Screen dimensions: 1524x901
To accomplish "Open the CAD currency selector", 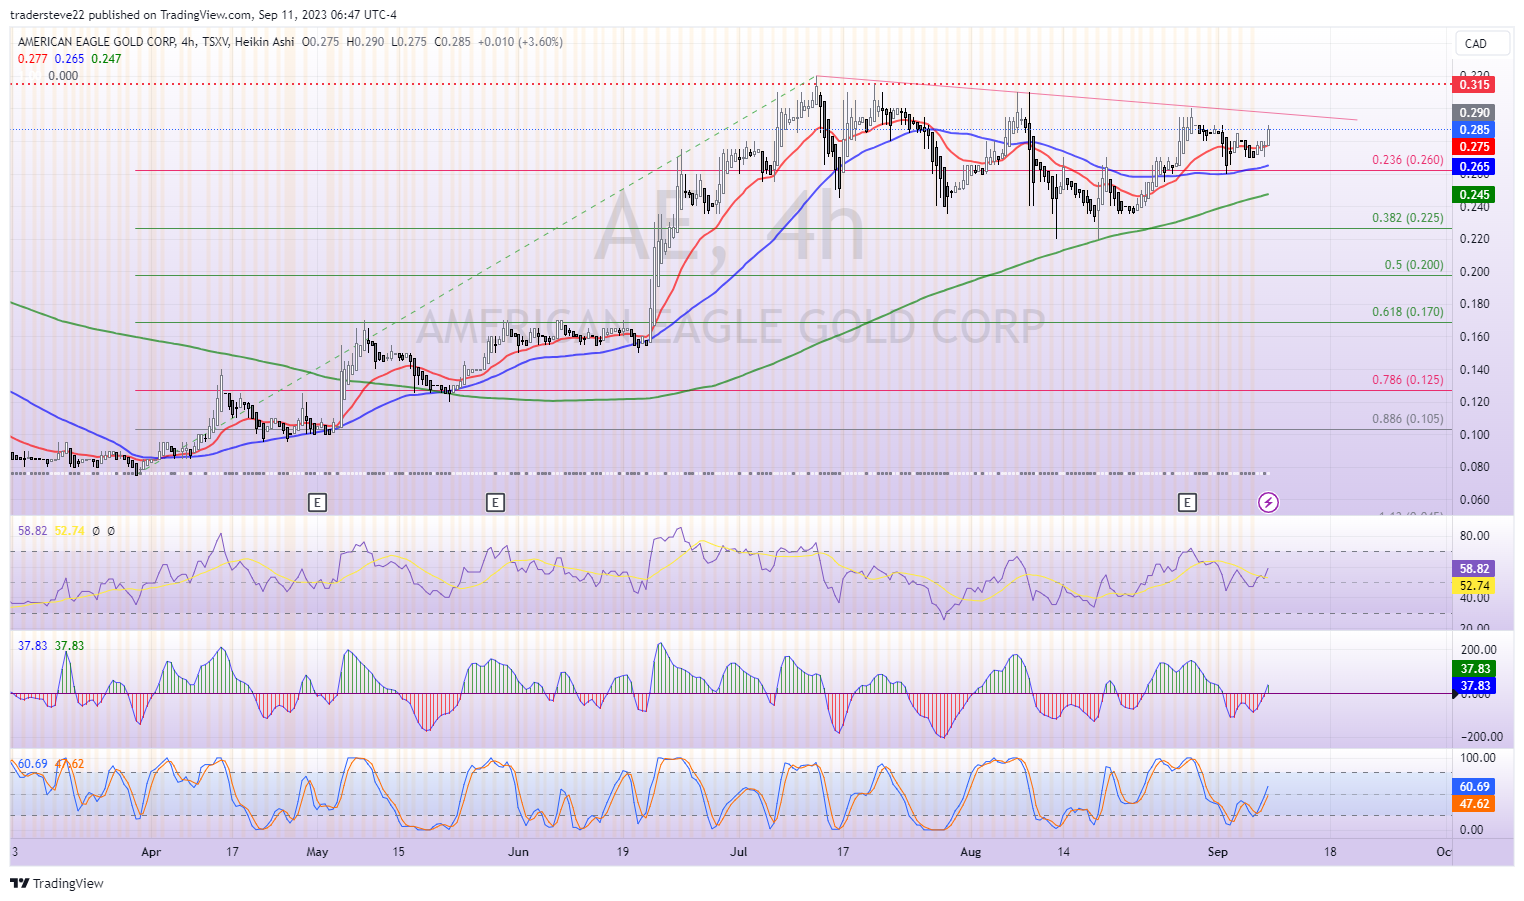I will 1480,43.
